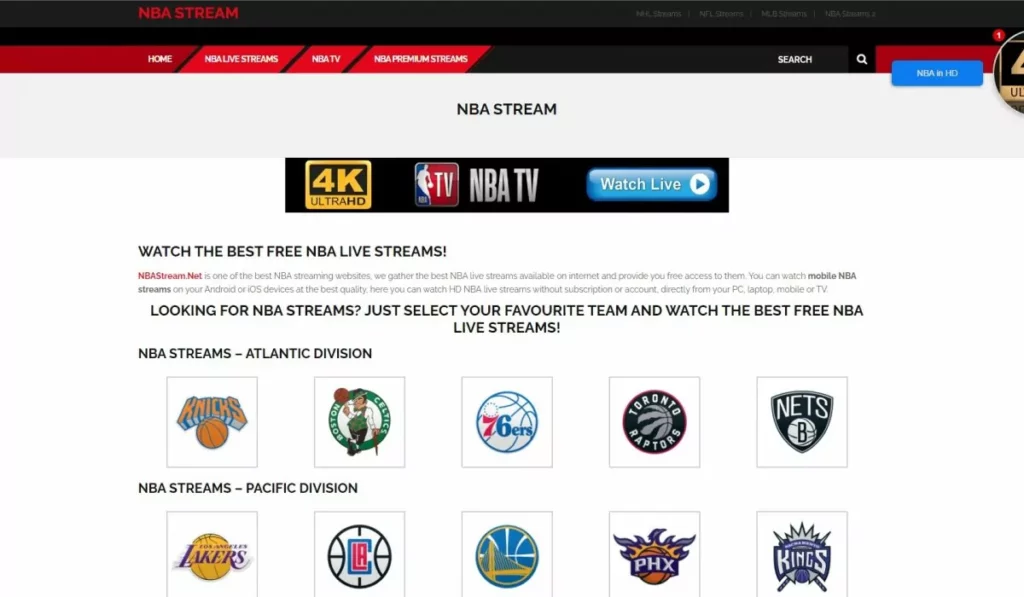Click the Pacific Division heading
The width and height of the screenshot is (1024, 597).
pyautogui.click(x=248, y=488)
